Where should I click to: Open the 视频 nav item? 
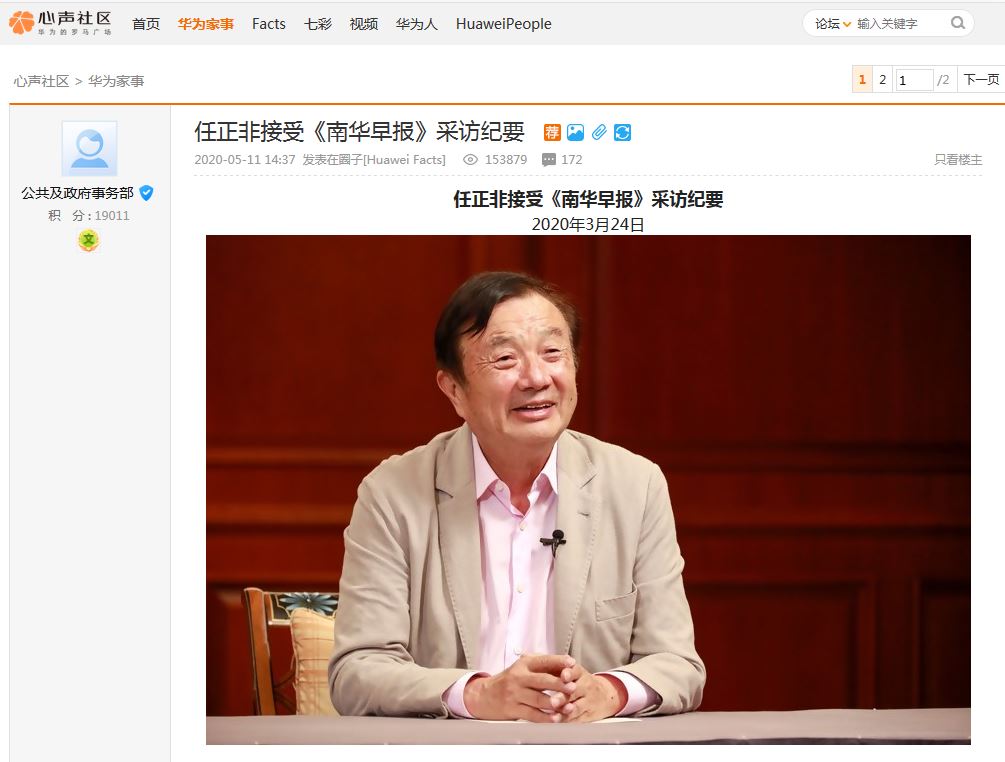(x=363, y=24)
